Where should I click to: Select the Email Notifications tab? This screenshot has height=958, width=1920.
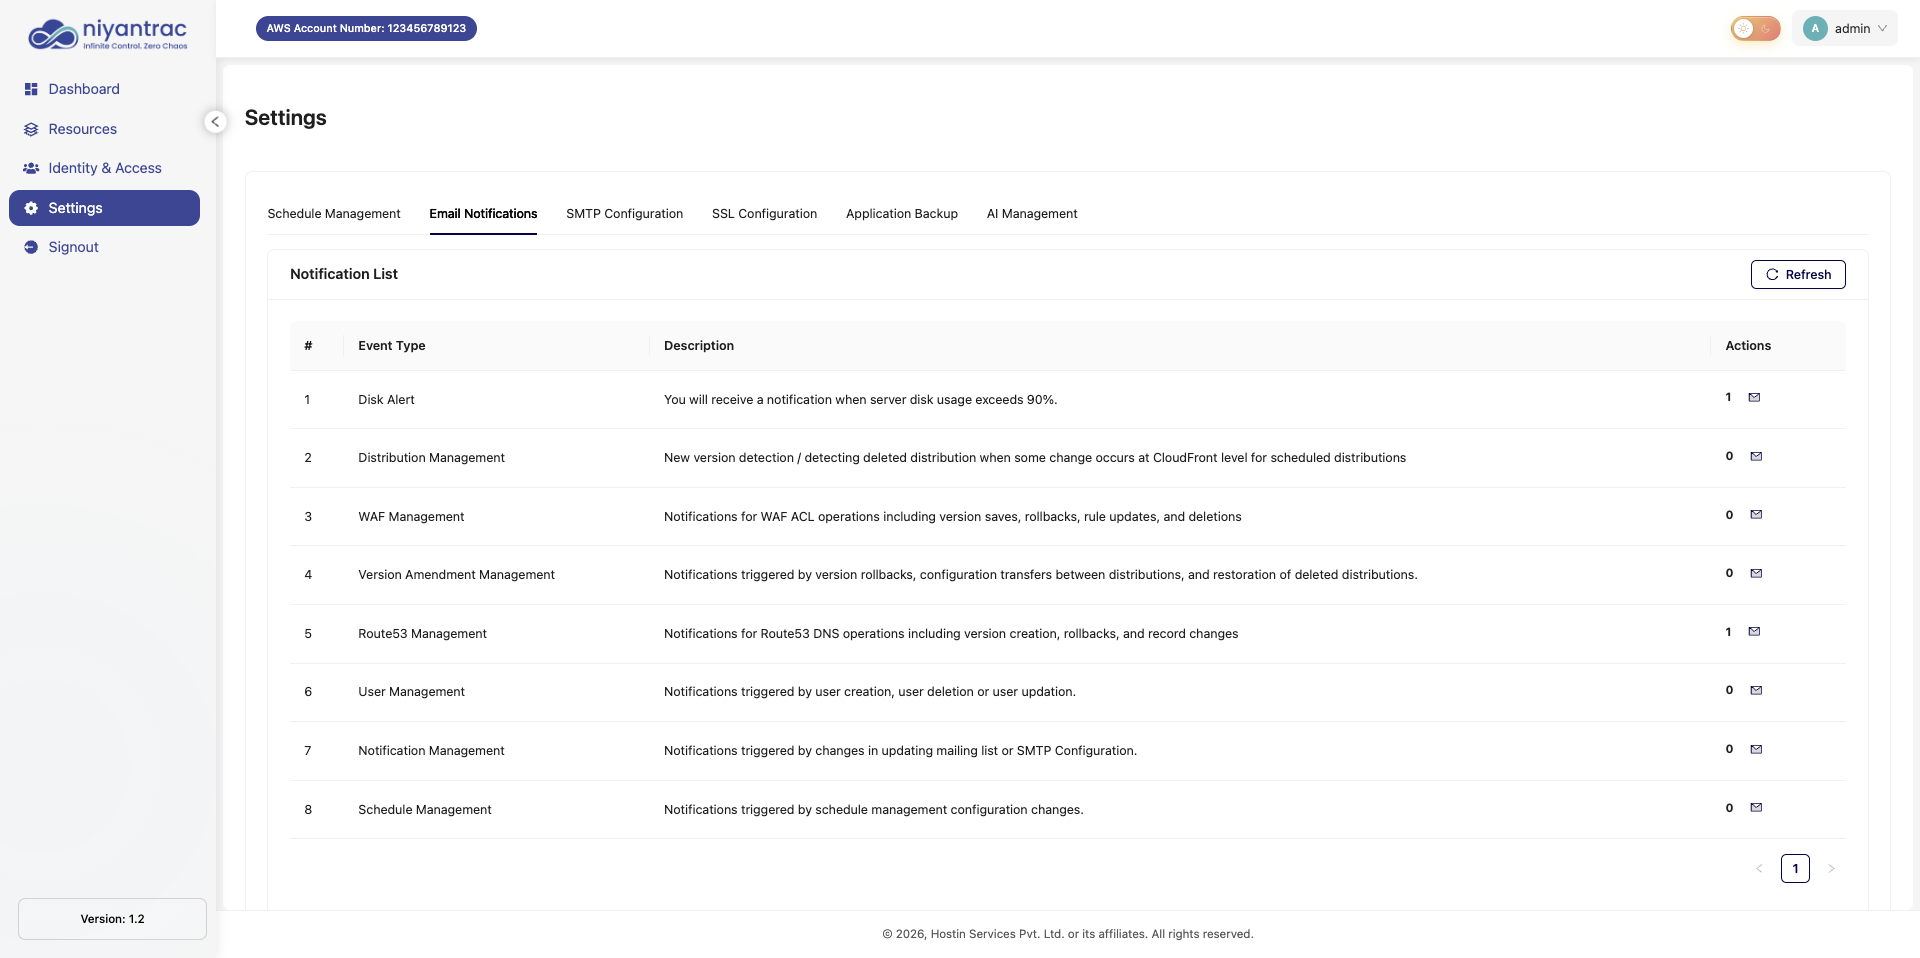[x=483, y=214]
